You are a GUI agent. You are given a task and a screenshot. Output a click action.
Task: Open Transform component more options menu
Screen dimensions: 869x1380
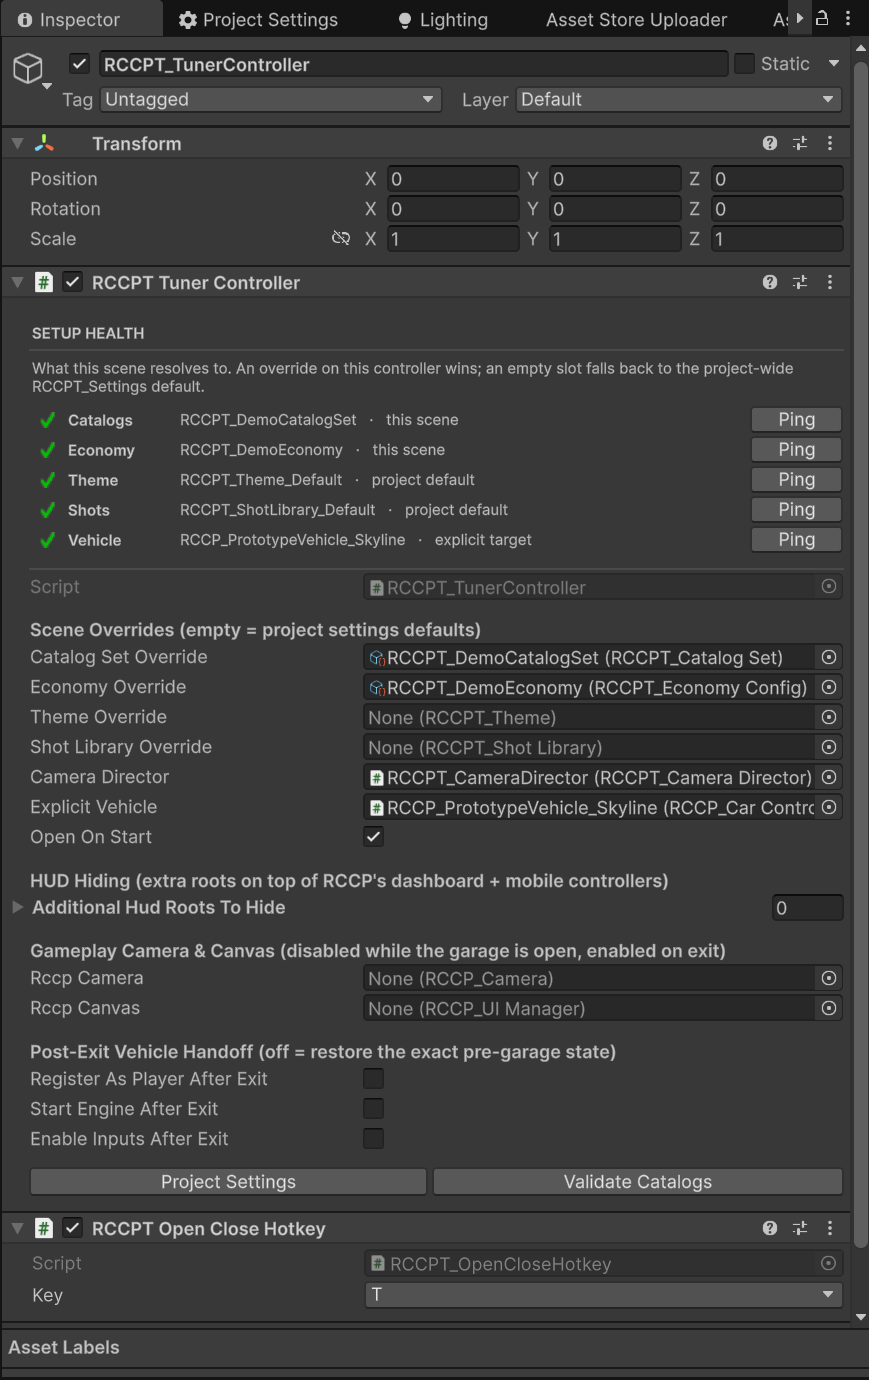830,143
